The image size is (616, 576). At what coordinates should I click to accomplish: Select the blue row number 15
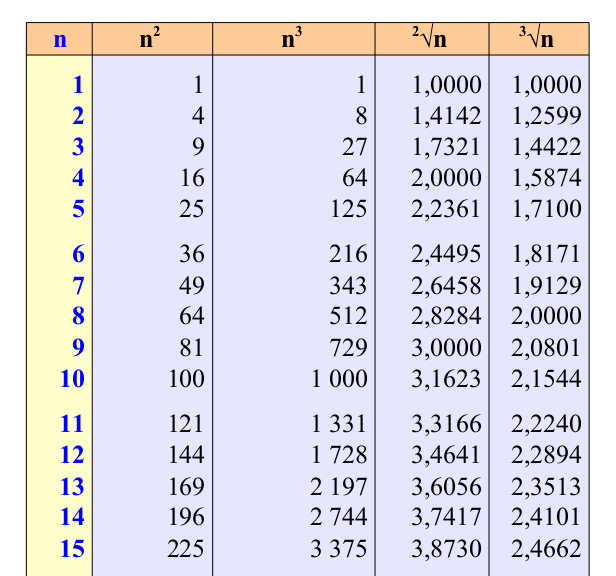tap(72, 549)
